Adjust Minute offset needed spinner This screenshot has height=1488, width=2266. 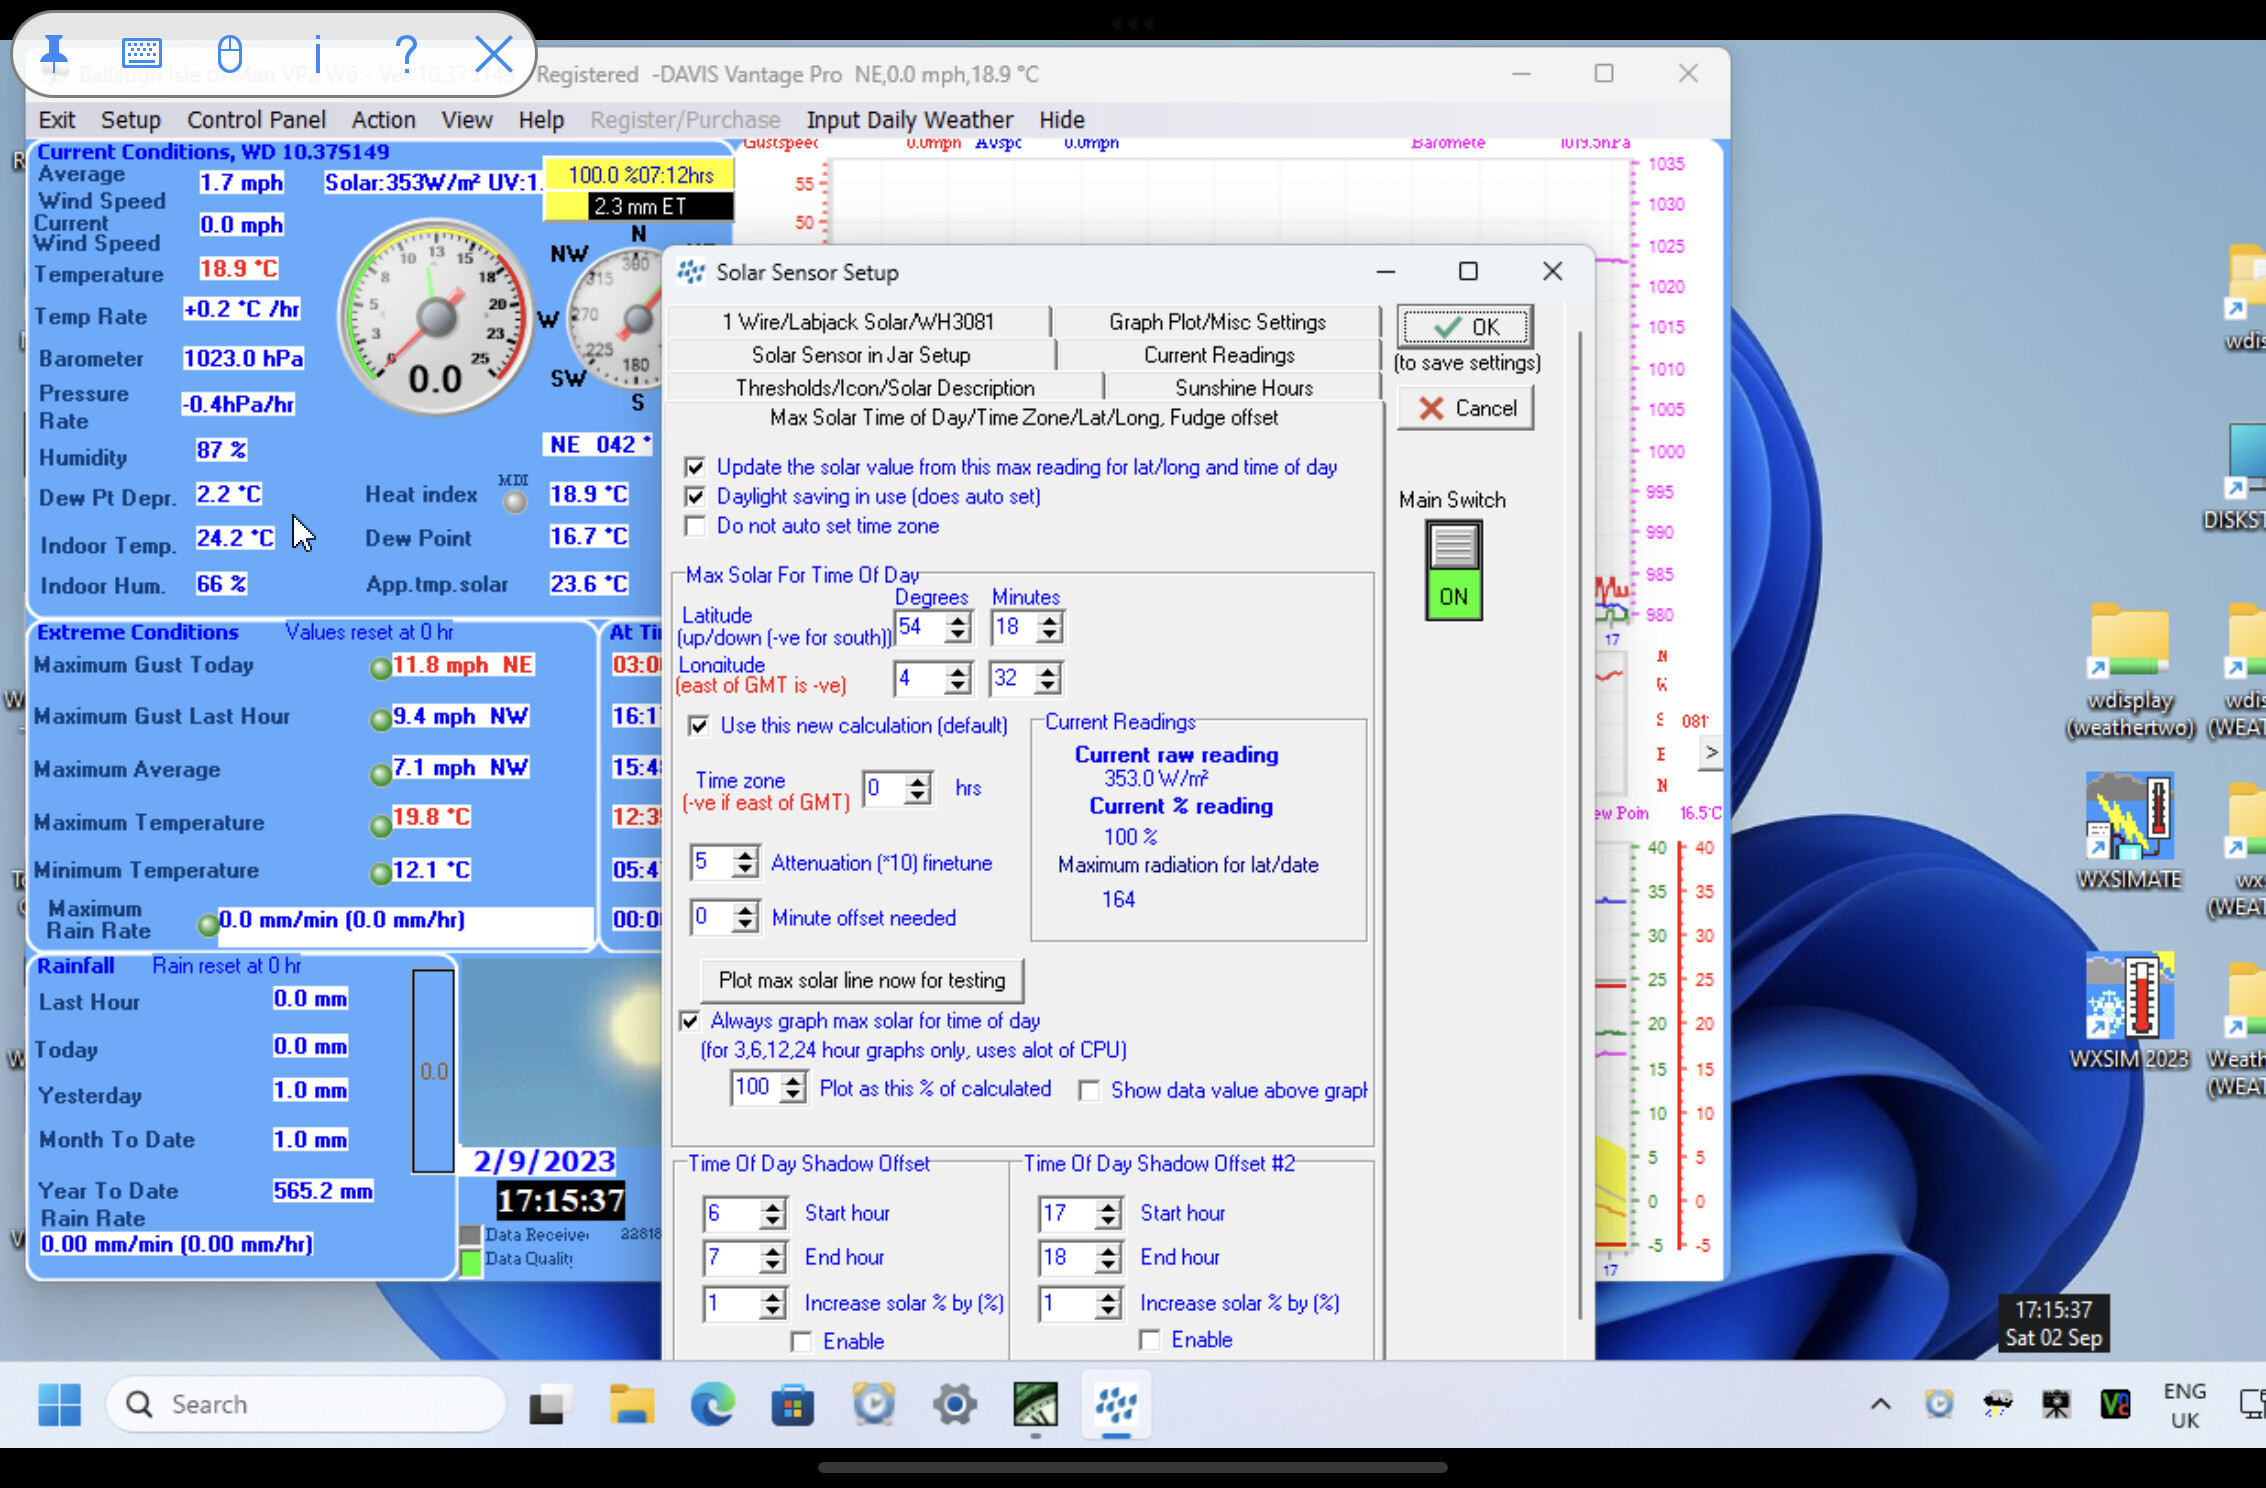(745, 917)
